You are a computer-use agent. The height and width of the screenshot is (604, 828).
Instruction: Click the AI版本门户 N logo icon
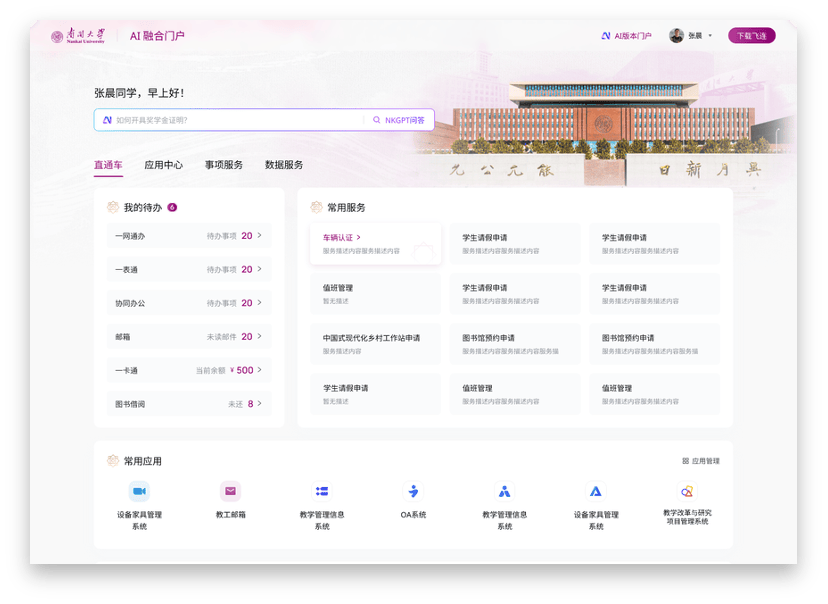point(606,36)
